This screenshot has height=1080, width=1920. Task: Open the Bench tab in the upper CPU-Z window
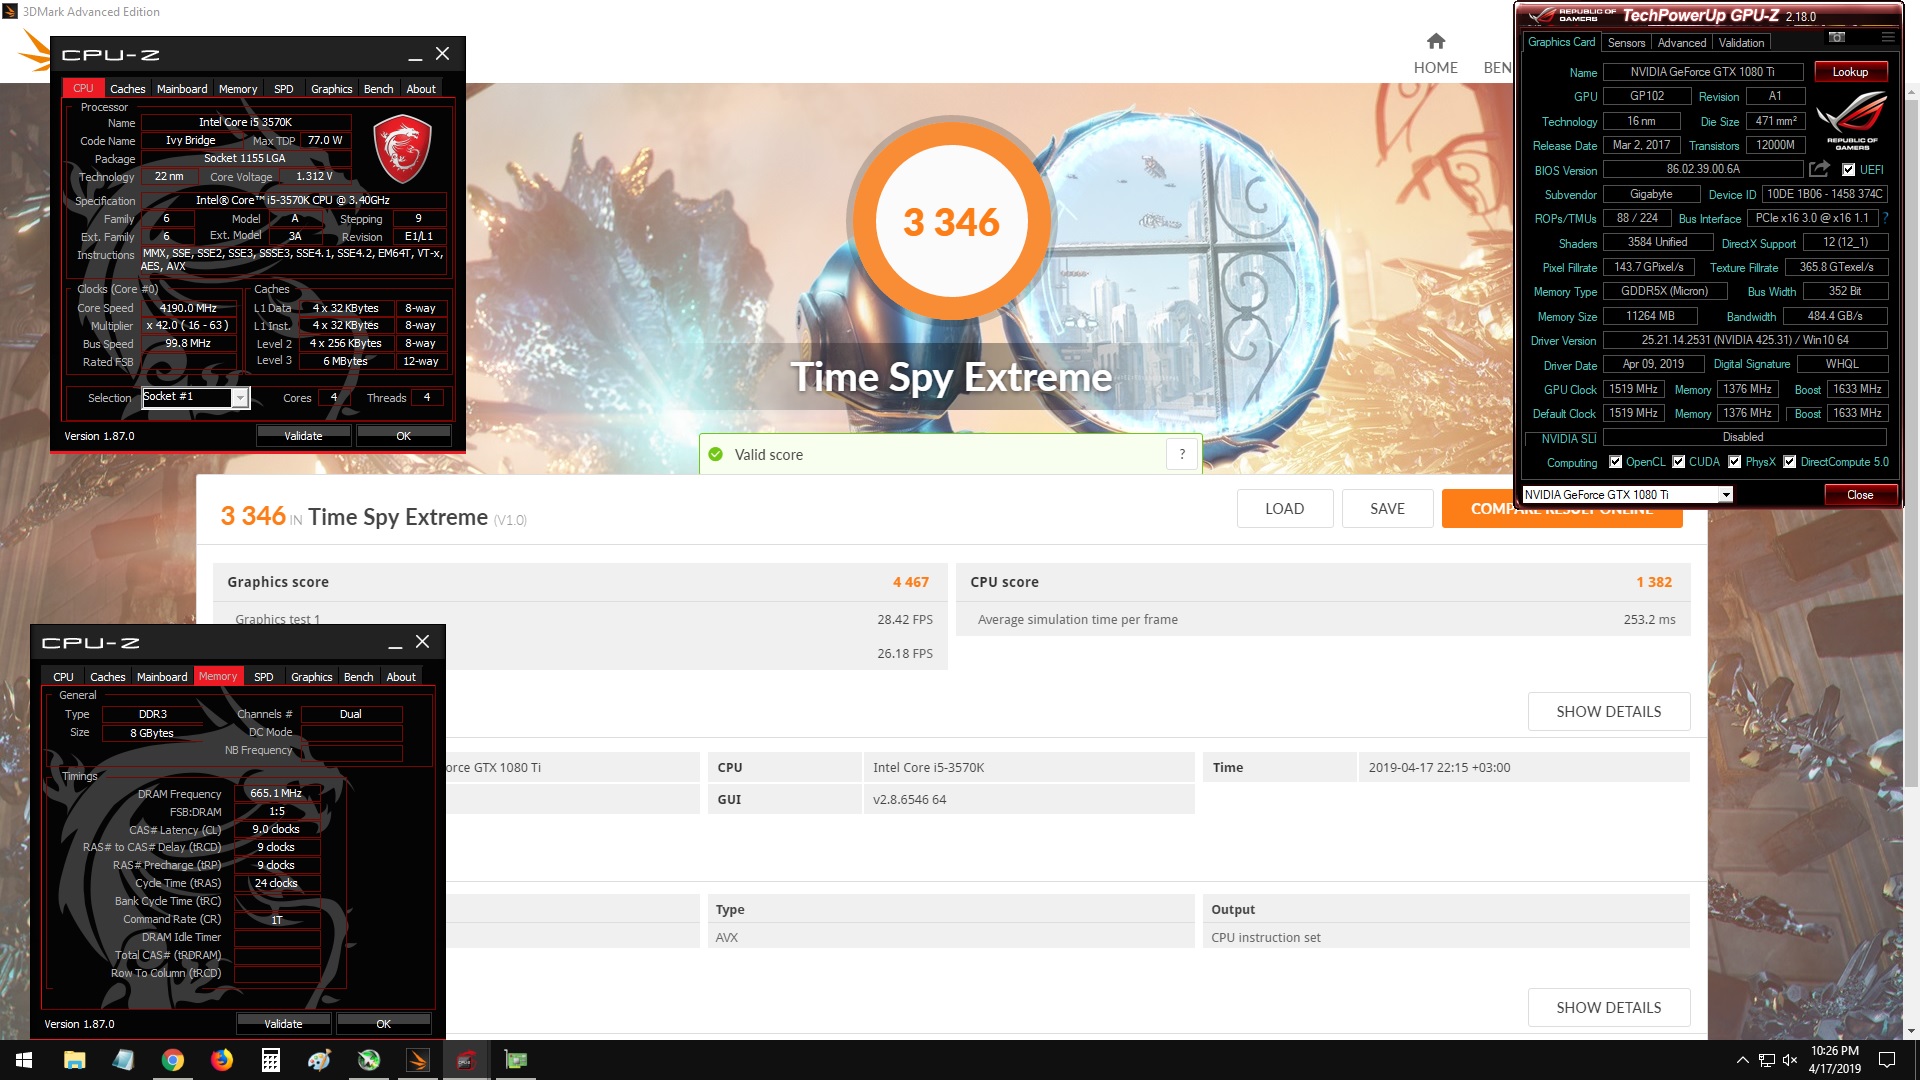pos(378,89)
